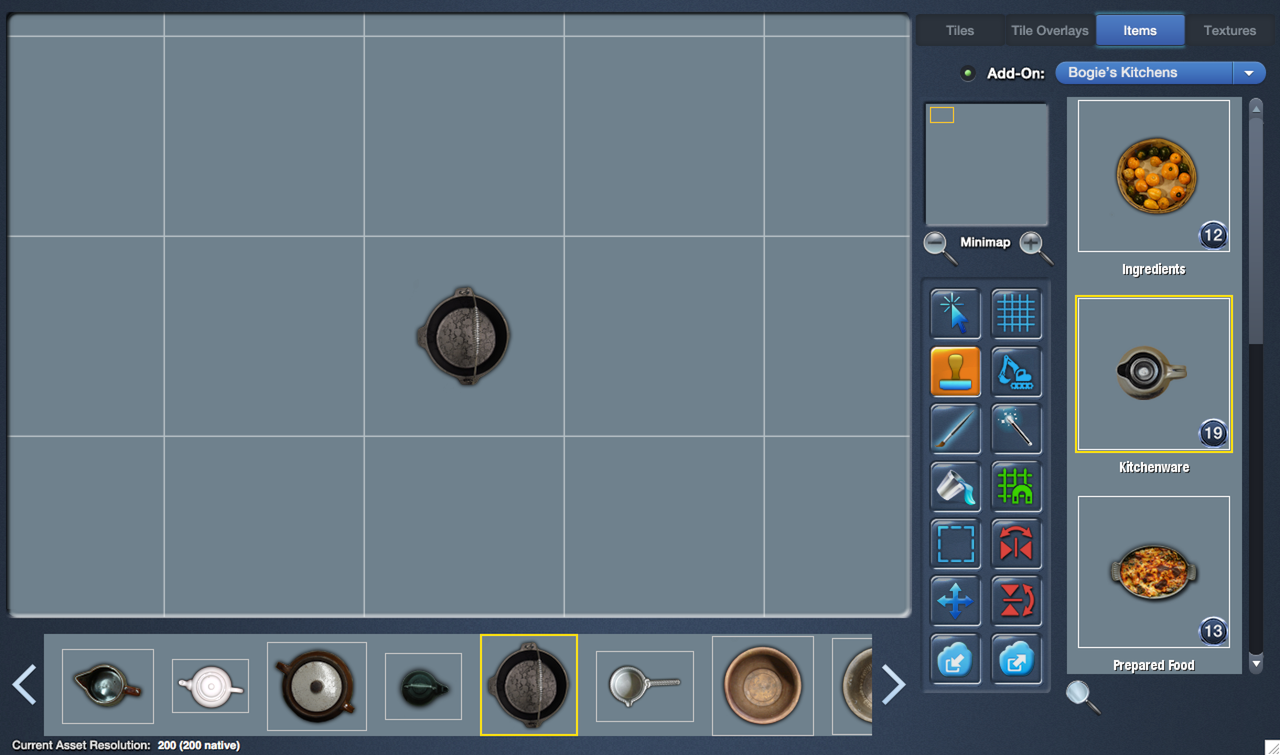Show previous items with left arrow
This screenshot has height=755, width=1280.
pos(24,685)
